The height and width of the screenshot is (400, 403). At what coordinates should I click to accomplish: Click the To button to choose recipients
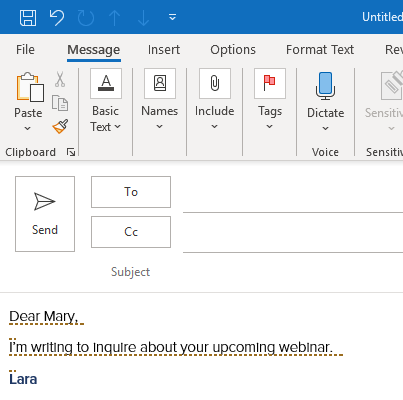pos(131,192)
